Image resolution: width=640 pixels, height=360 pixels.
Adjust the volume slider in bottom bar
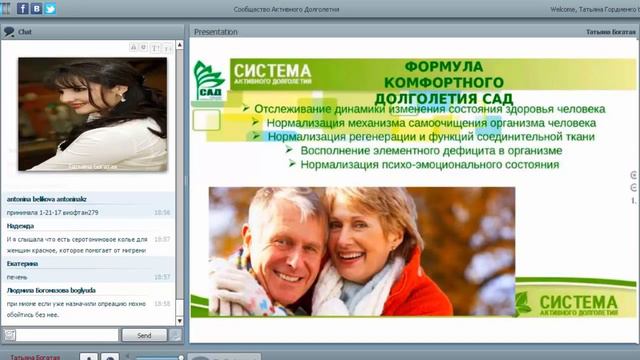[159, 358]
